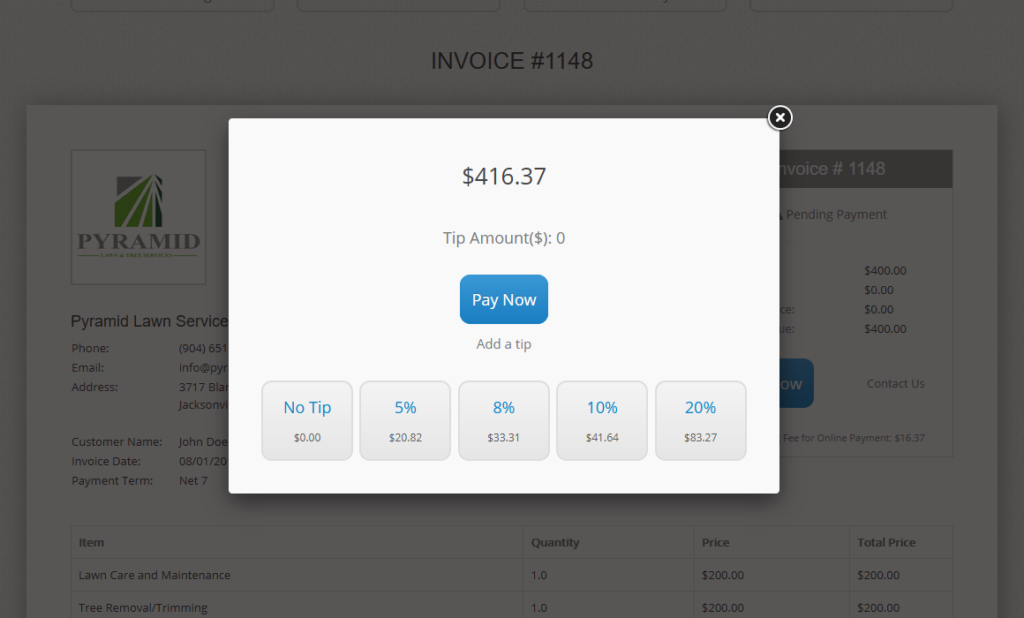Click the 'Address:' label
This screenshot has height=618, width=1024.
(x=95, y=387)
